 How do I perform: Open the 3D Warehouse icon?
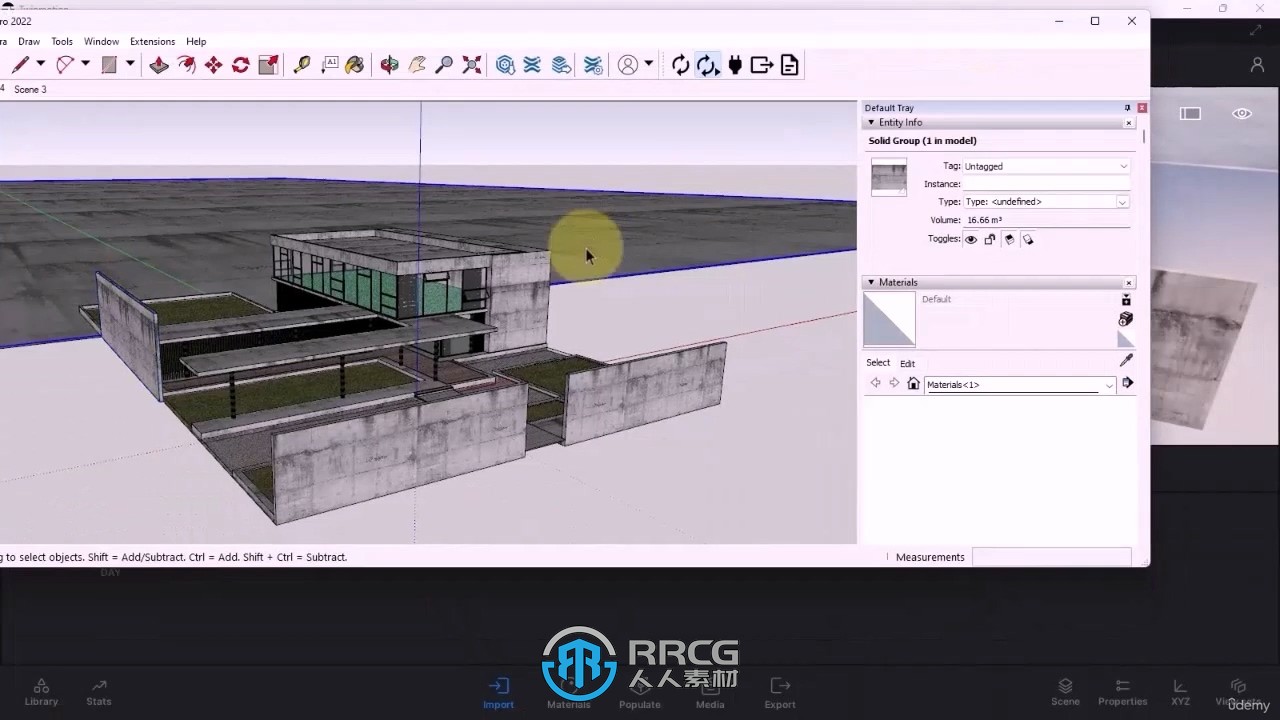[505, 65]
